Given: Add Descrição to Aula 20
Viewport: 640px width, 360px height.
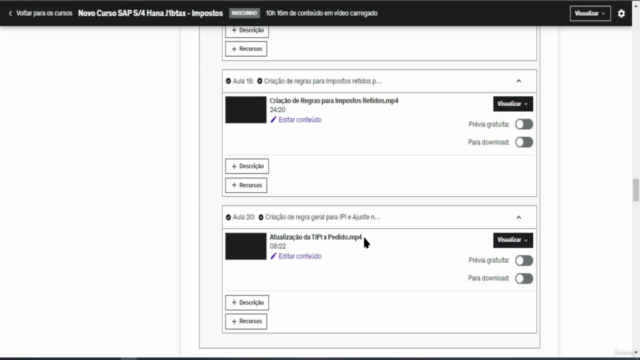Looking at the screenshot, I should pyautogui.click(x=247, y=302).
